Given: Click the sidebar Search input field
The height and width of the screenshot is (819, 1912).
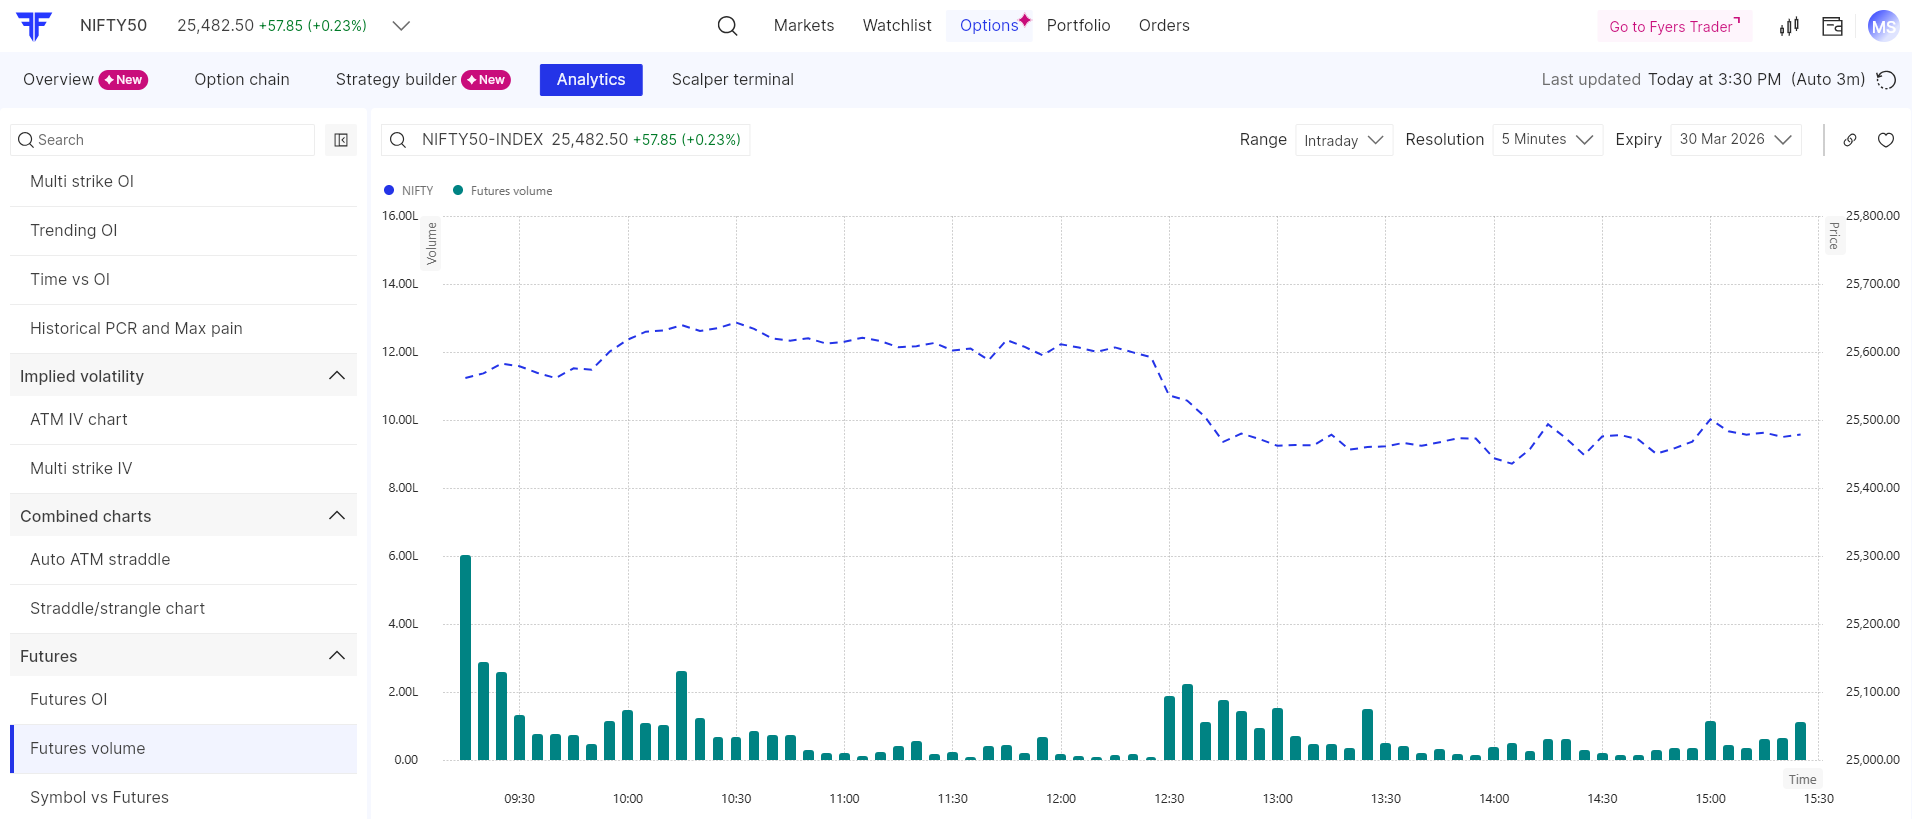Looking at the screenshot, I should [x=165, y=140].
